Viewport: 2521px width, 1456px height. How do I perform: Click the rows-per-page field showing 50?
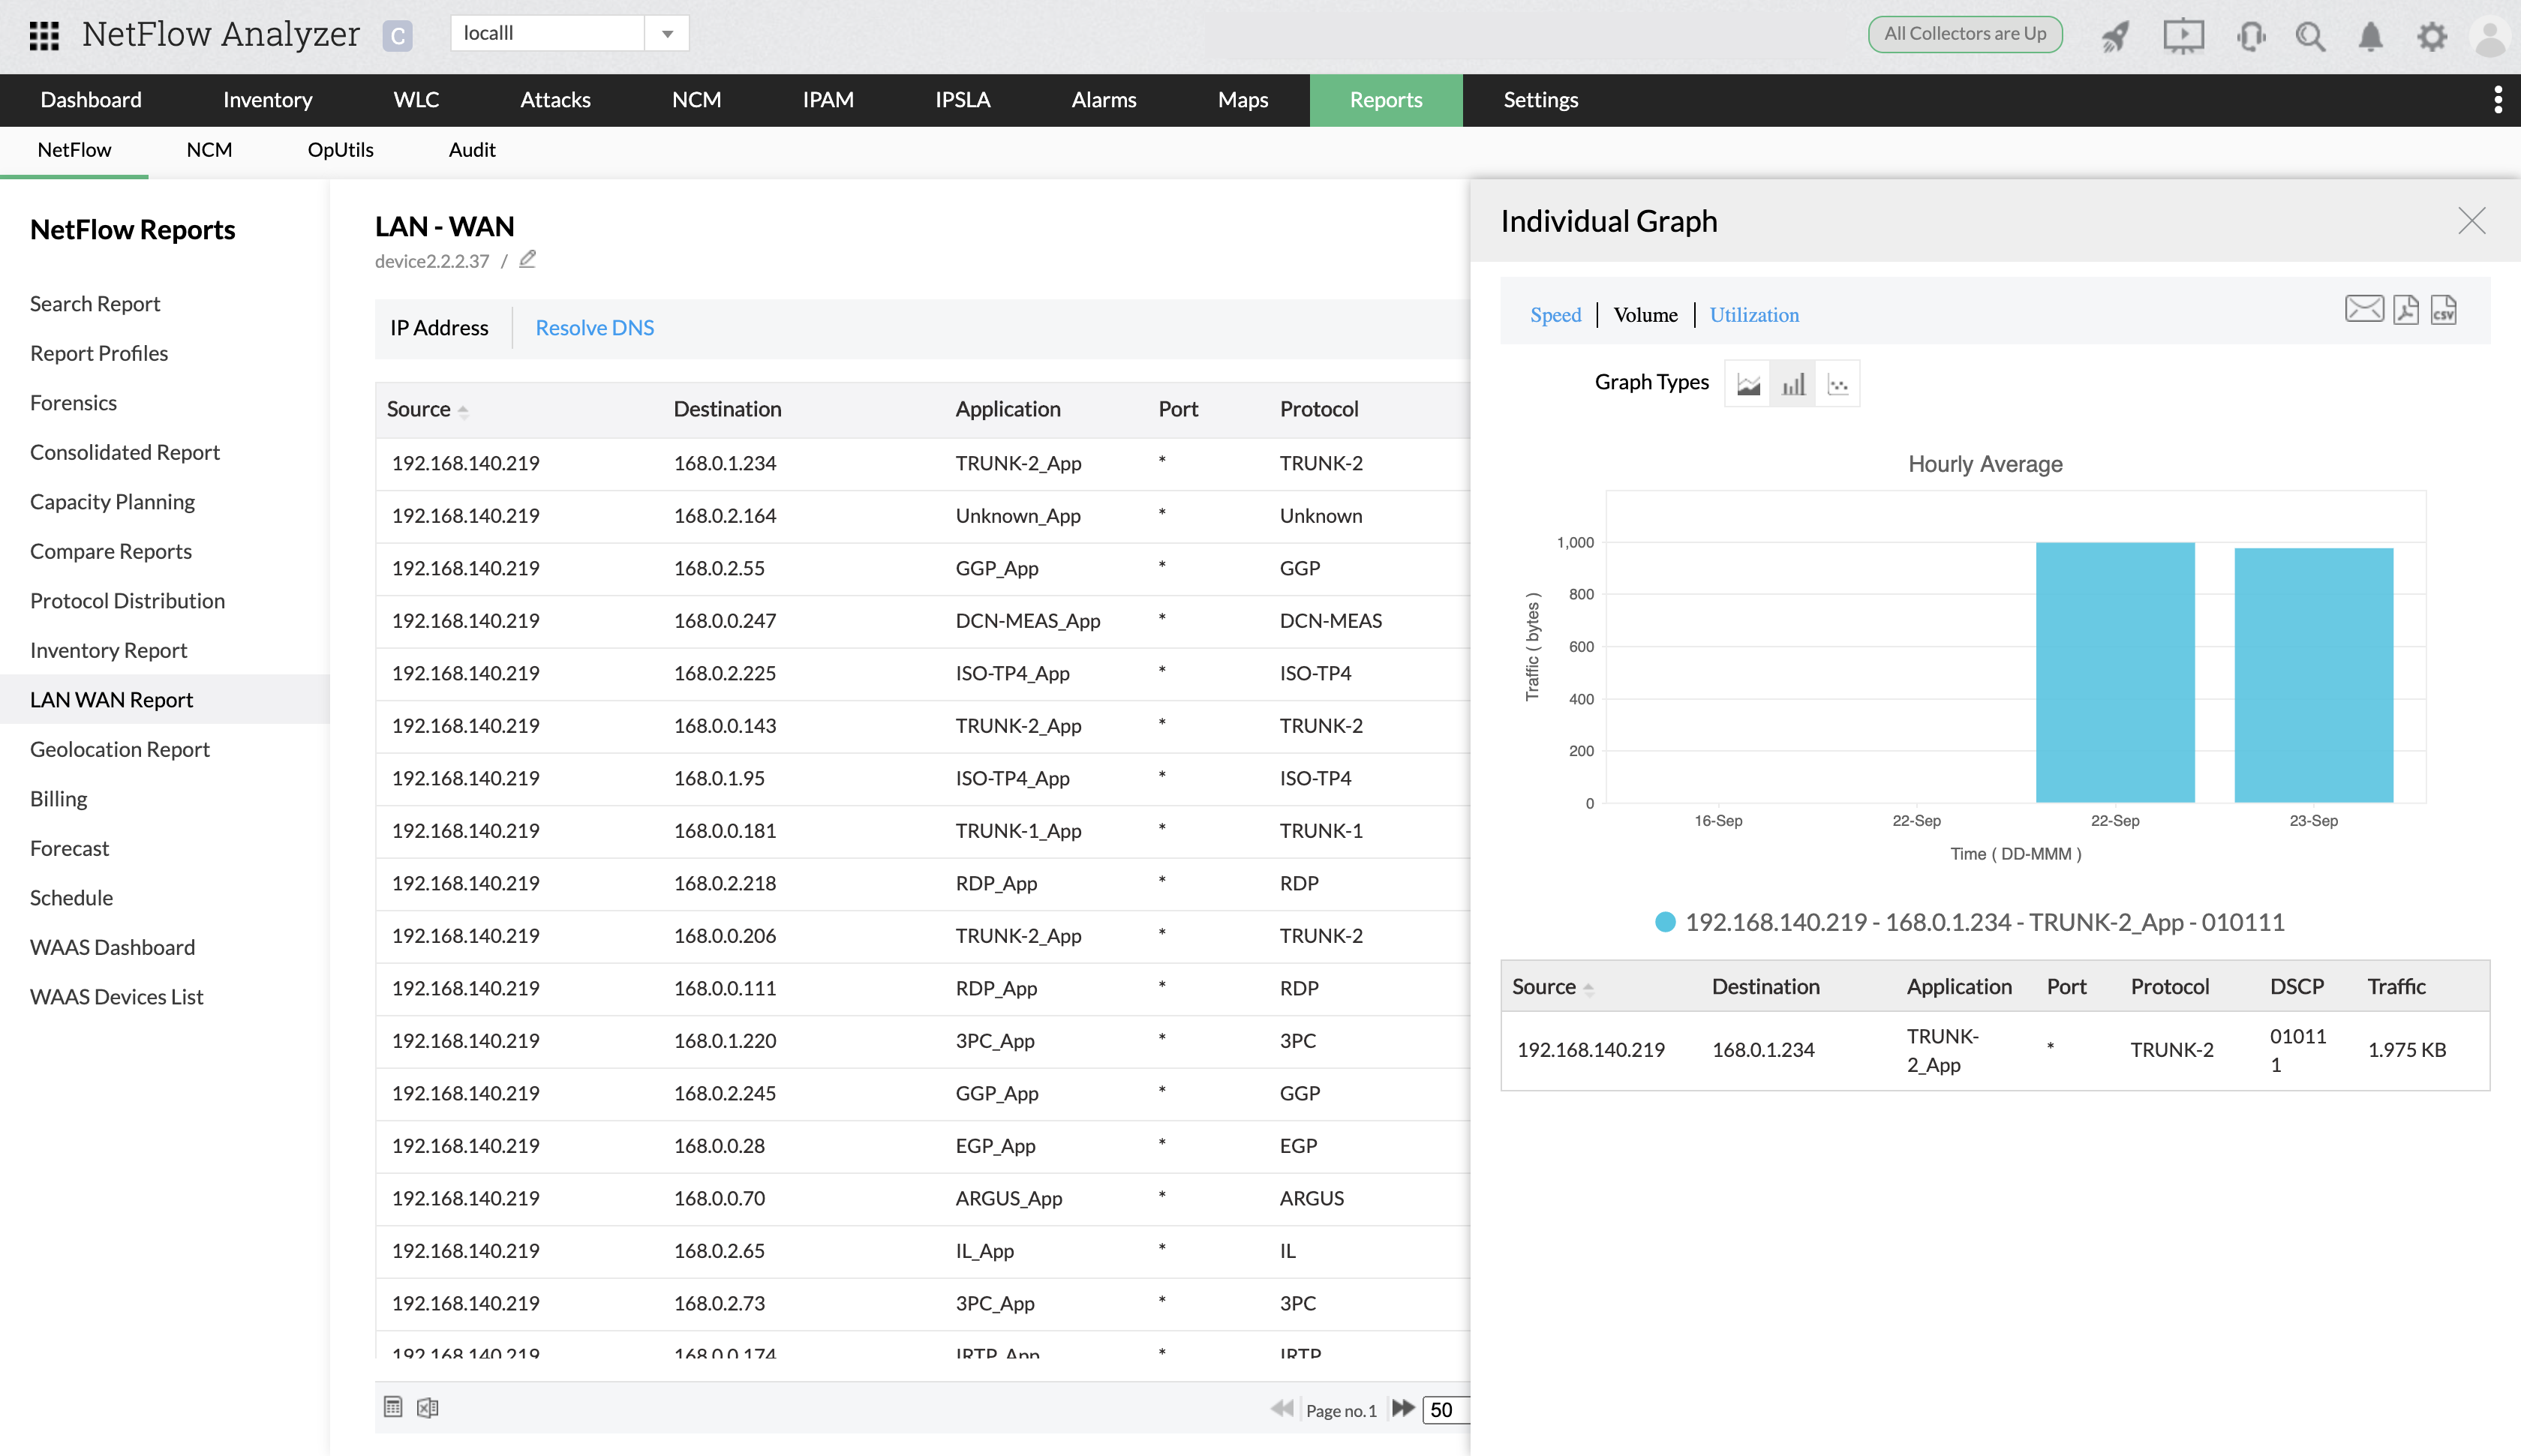[x=1445, y=1409]
